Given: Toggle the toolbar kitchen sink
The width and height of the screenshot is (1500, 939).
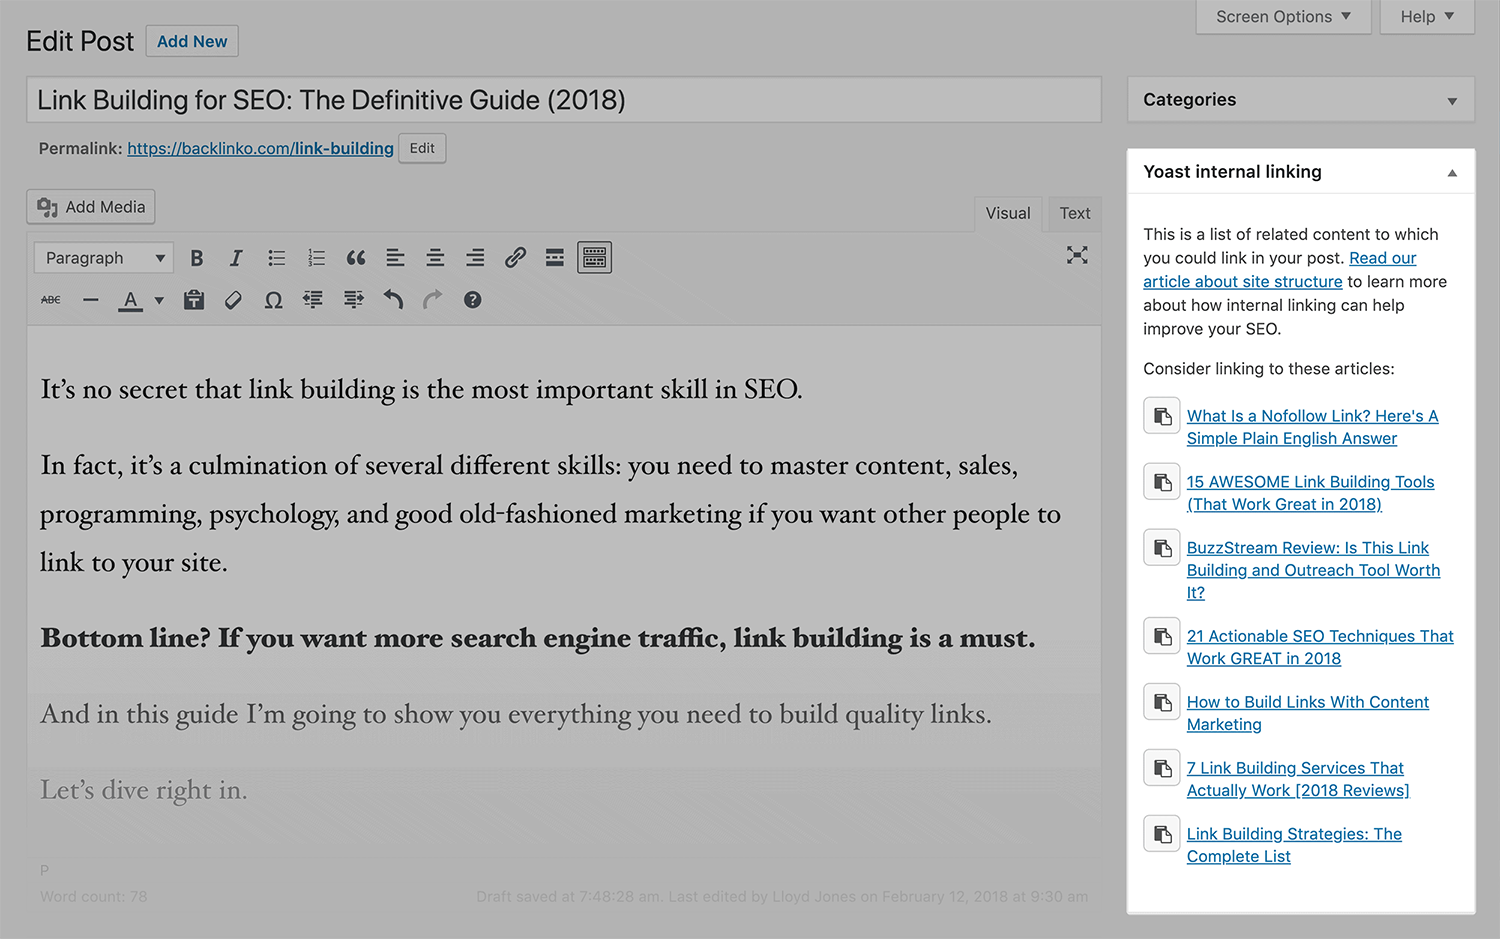Looking at the screenshot, I should 595,258.
